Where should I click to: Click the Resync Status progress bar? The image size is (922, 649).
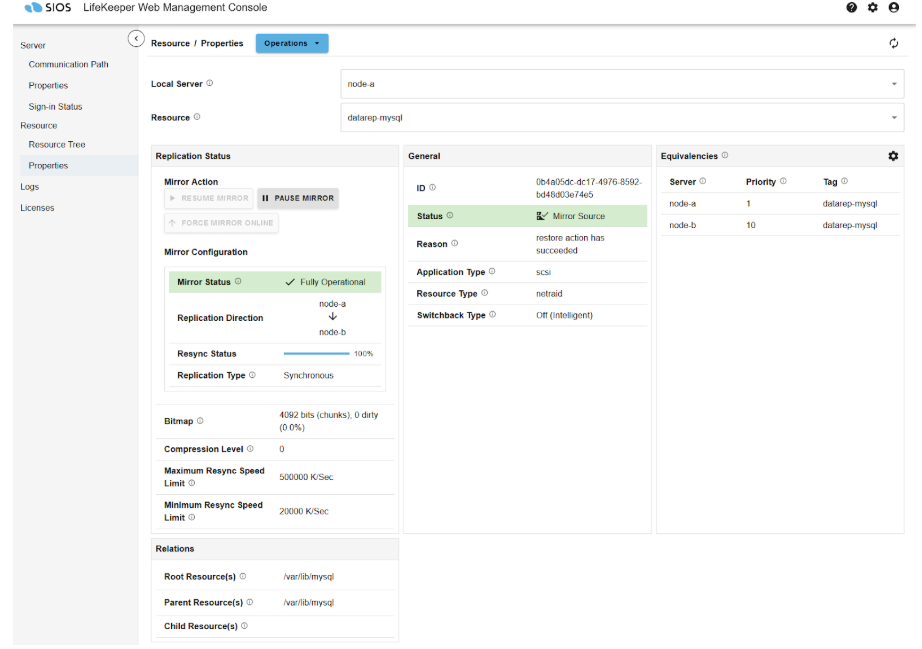click(316, 353)
